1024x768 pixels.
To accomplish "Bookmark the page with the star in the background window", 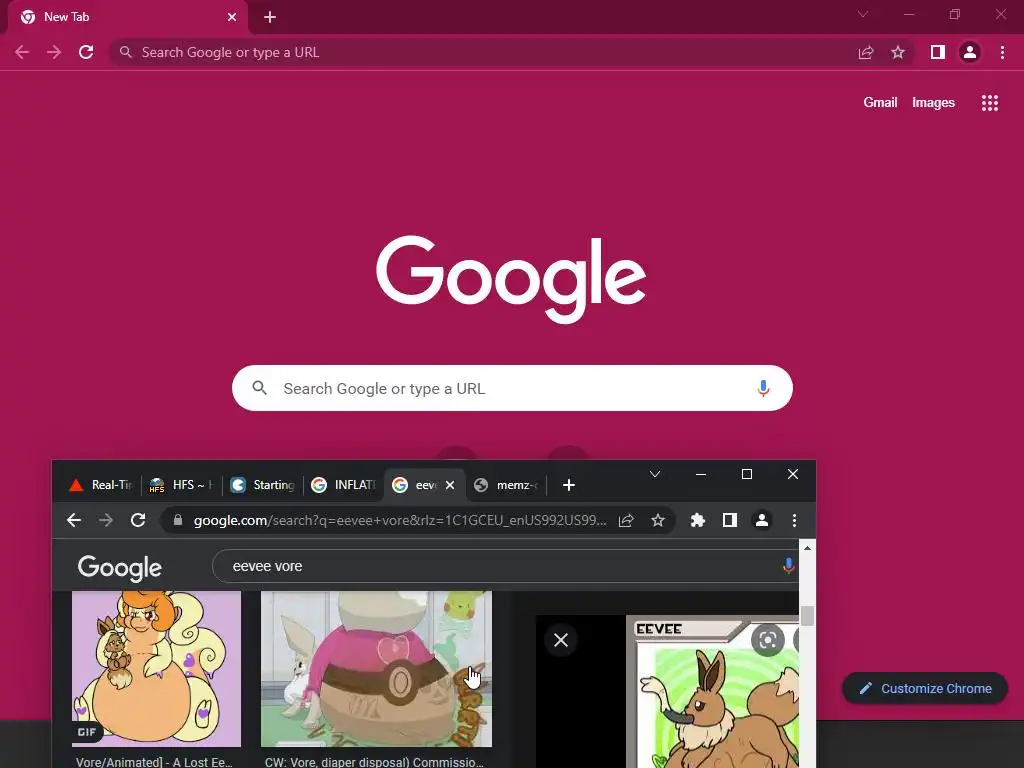I will (898, 52).
